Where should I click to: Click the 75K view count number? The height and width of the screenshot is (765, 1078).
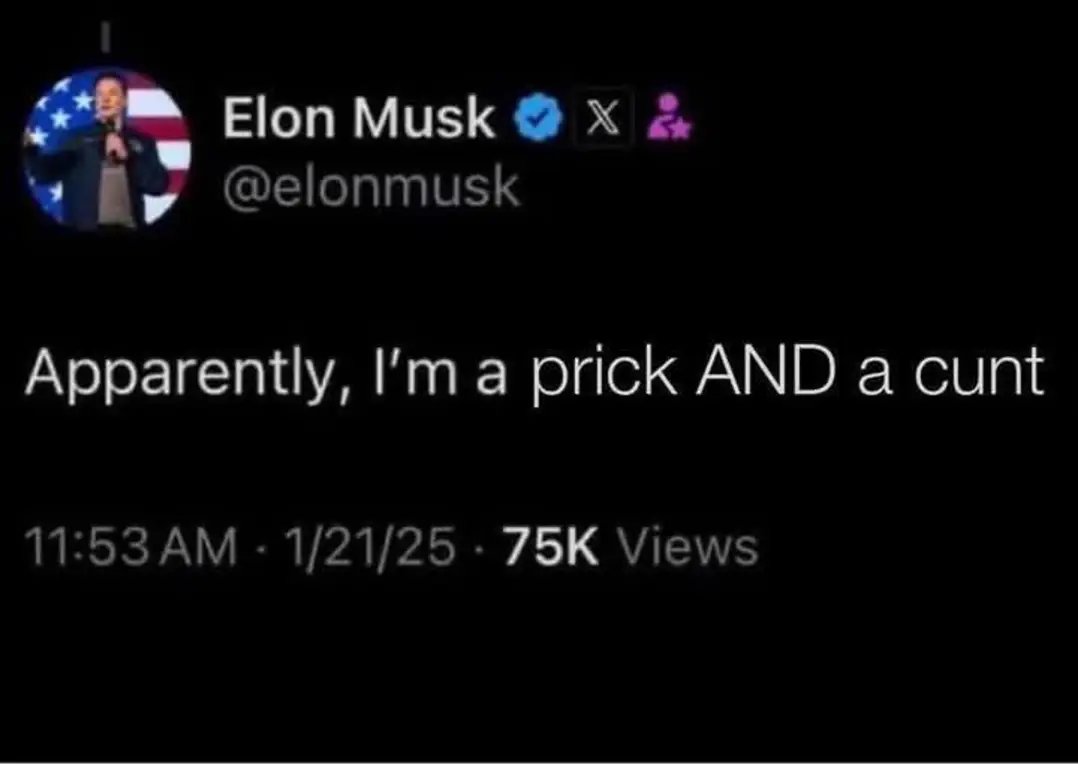(x=551, y=548)
